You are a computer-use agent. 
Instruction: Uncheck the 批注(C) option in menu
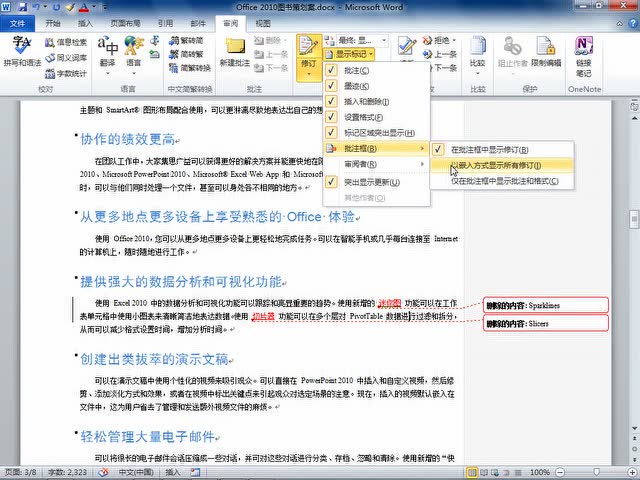coord(356,71)
